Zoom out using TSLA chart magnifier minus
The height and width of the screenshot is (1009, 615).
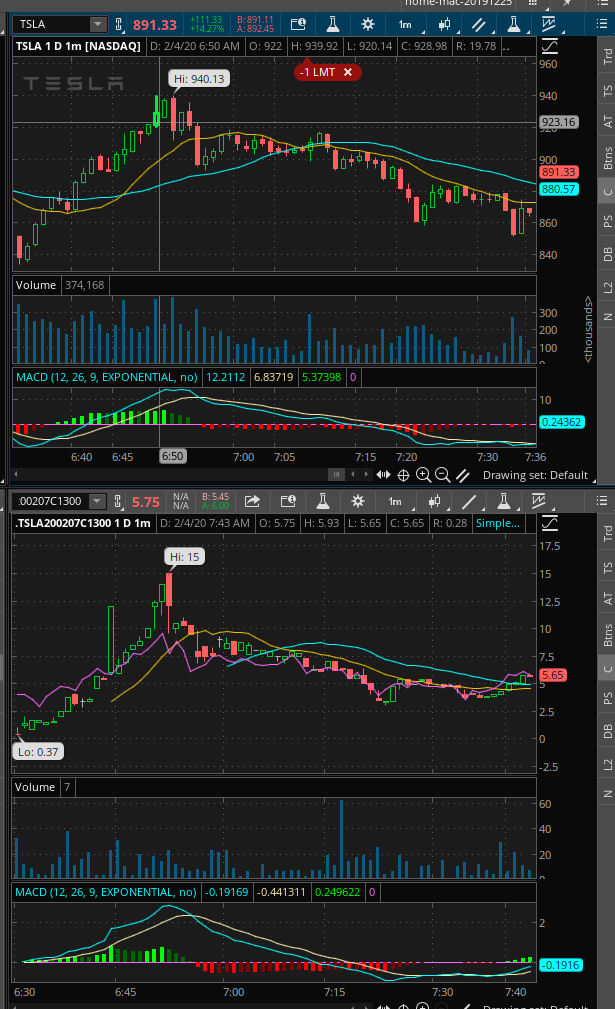click(443, 475)
